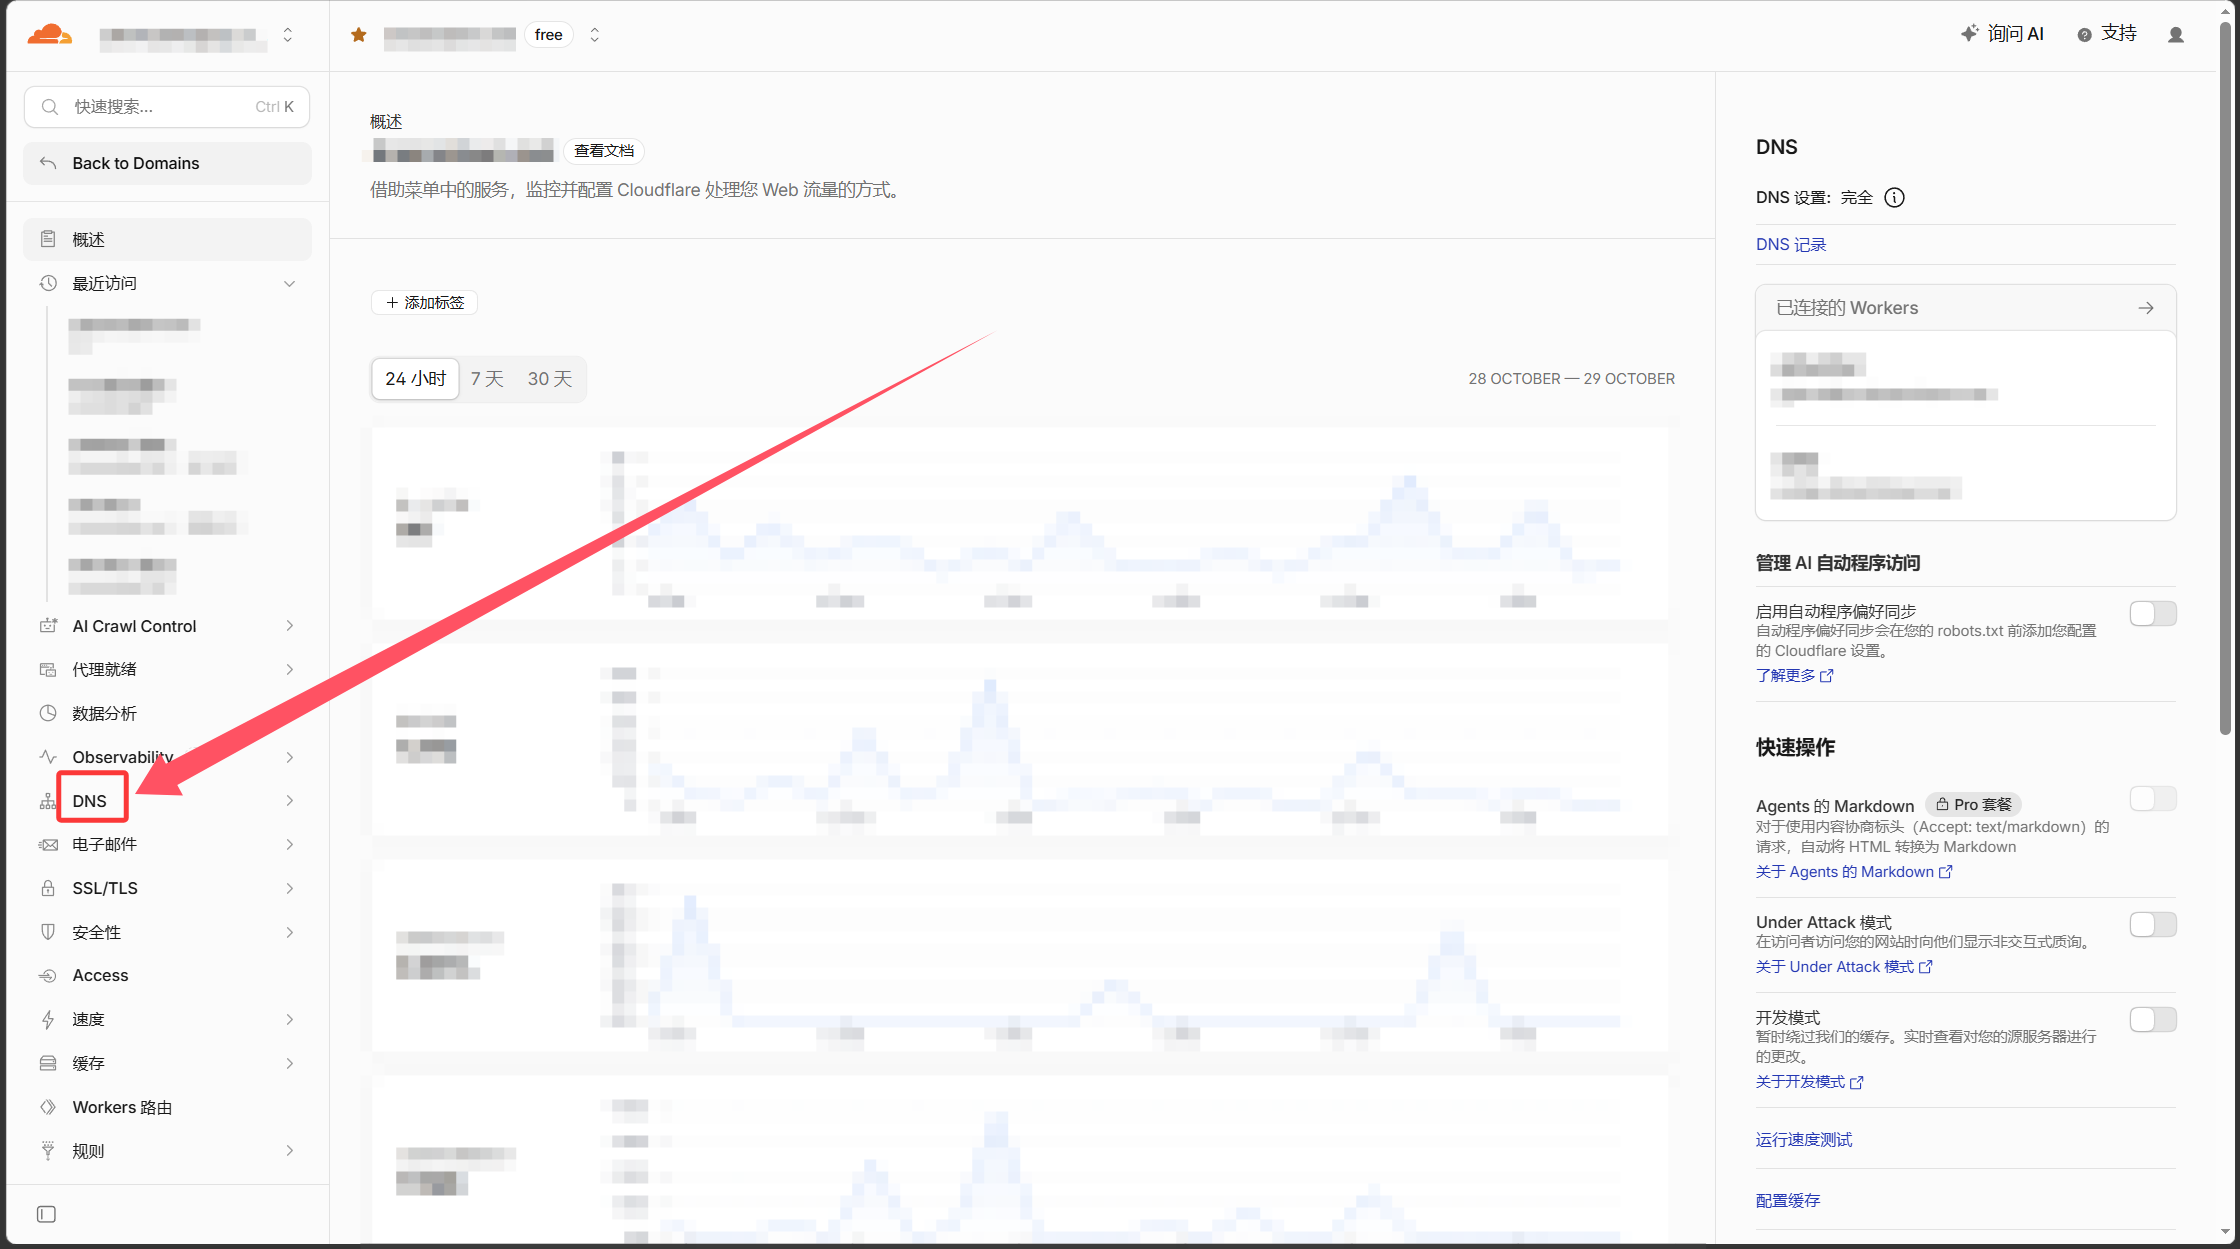Collapse sidebar using bottom panel icon
This screenshot has height=1249, width=2240.
[x=46, y=1214]
